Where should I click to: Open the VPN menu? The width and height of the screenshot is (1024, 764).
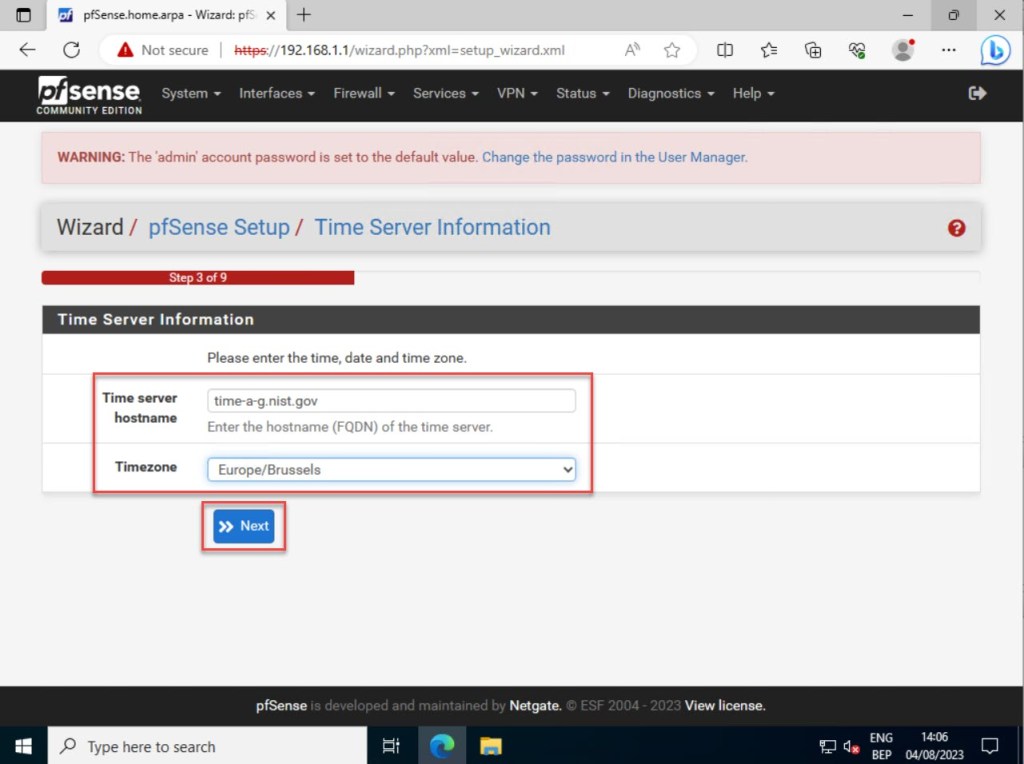517,93
